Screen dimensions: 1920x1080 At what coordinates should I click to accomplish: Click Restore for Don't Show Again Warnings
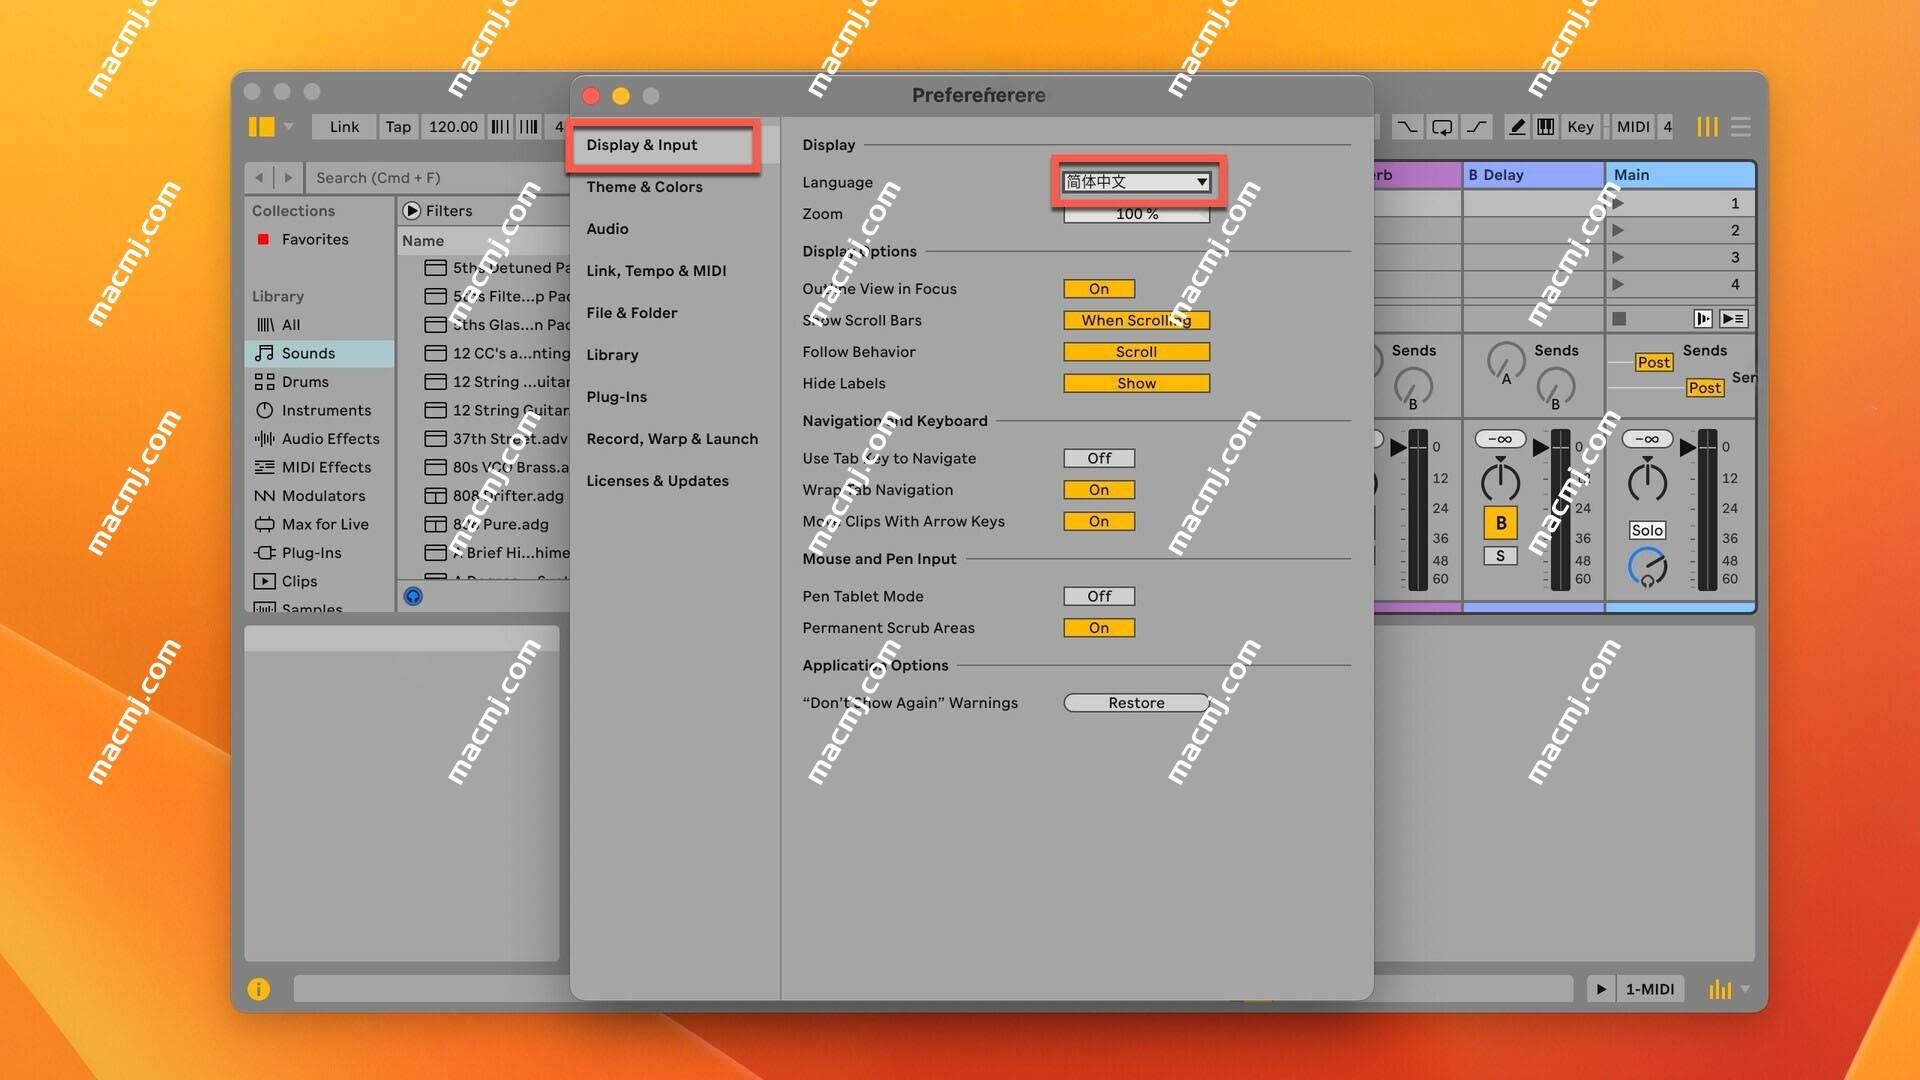tap(1135, 702)
